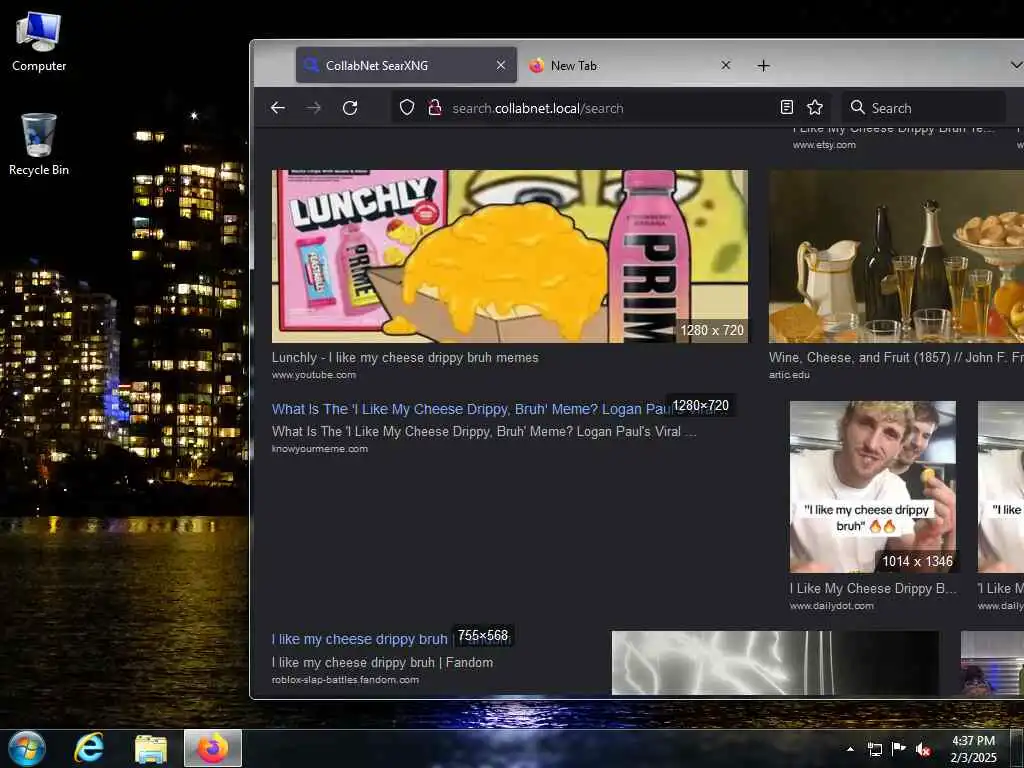
Task: Click the greyed forward navigation arrow
Action: tap(314, 108)
